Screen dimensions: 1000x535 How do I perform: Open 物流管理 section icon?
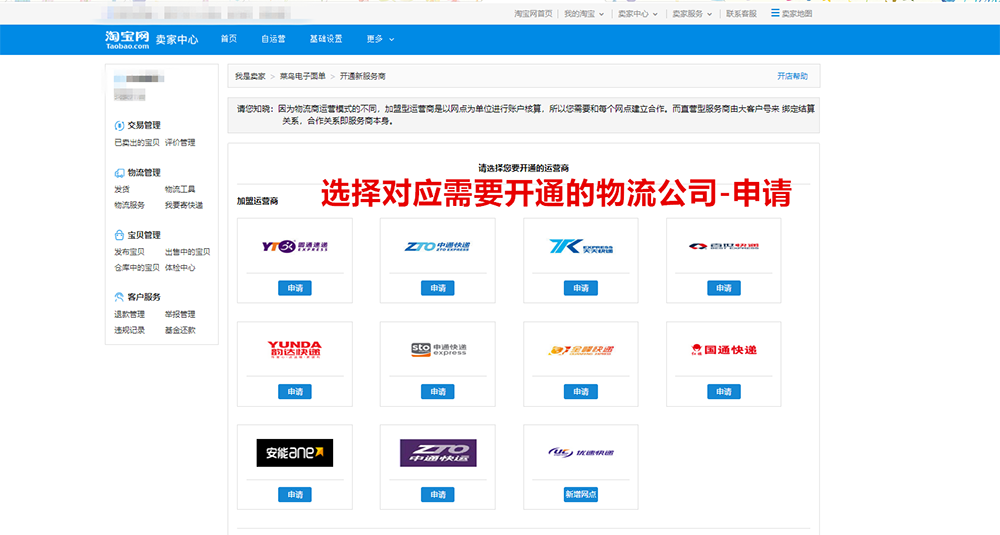pyautogui.click(x=119, y=173)
